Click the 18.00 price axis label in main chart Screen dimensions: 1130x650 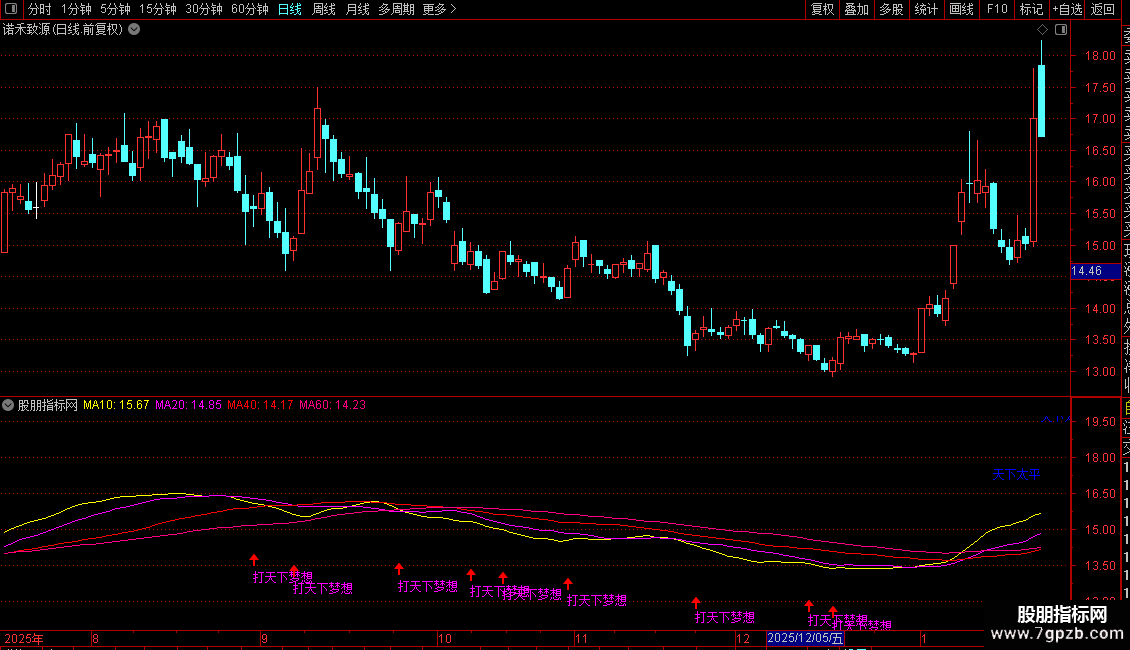click(1100, 55)
